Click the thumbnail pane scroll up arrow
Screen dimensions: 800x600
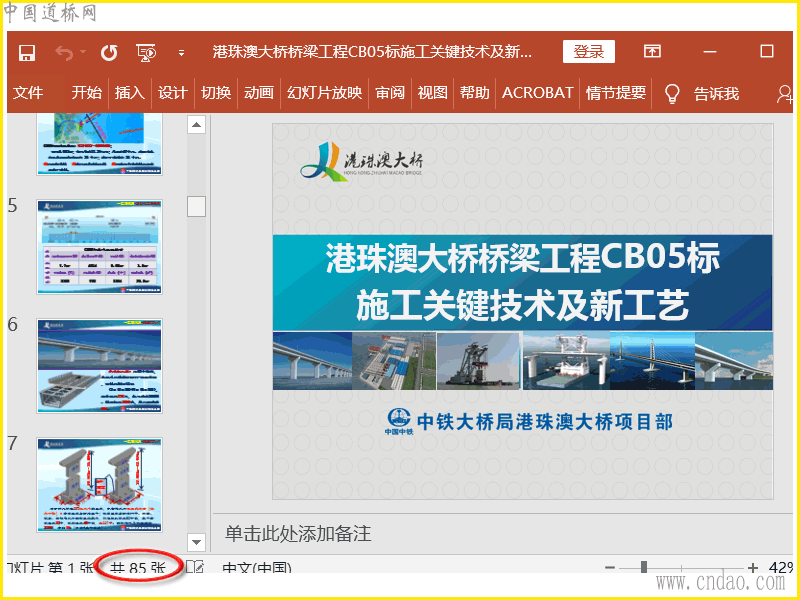pyautogui.click(x=196, y=124)
